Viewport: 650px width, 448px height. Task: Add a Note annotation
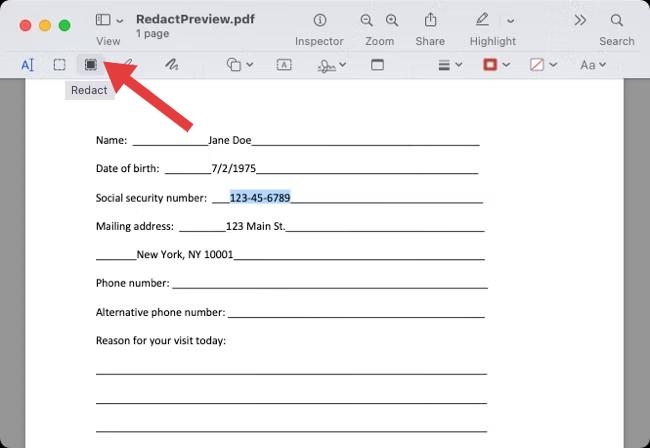coord(377,65)
